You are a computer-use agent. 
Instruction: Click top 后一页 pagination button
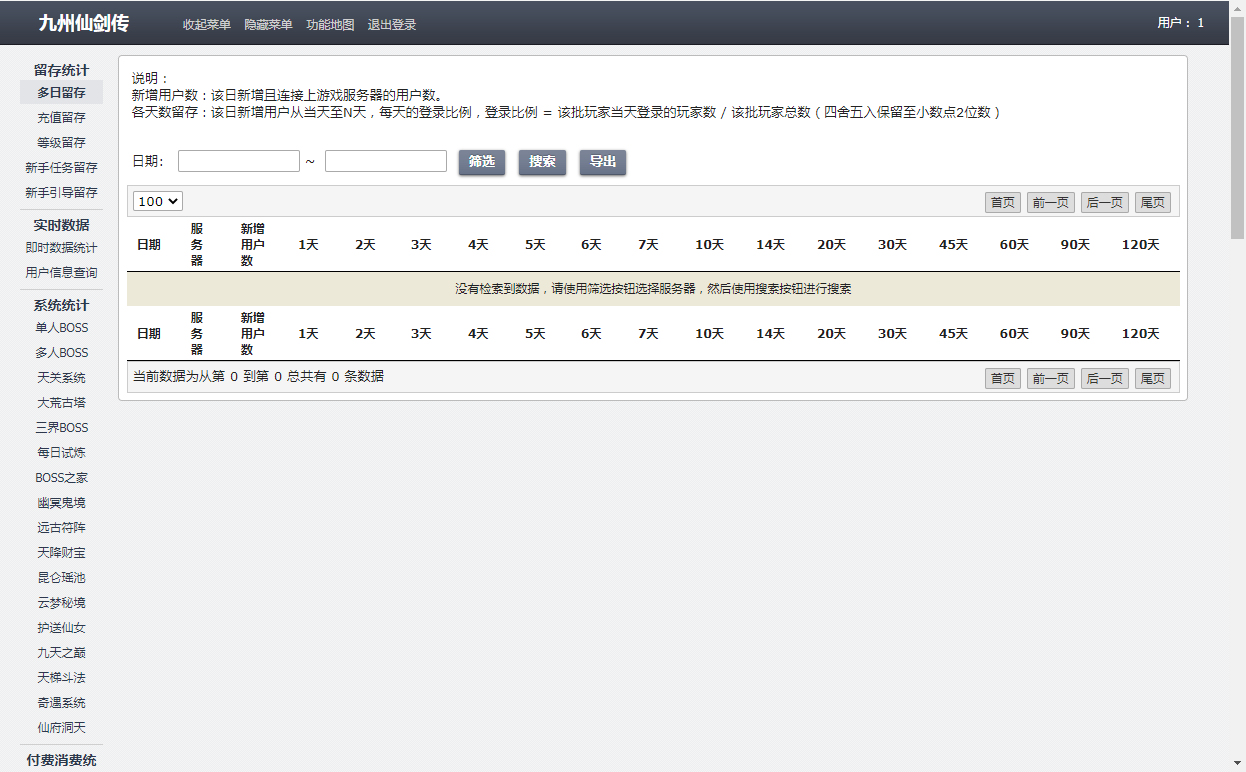[x=1105, y=202]
